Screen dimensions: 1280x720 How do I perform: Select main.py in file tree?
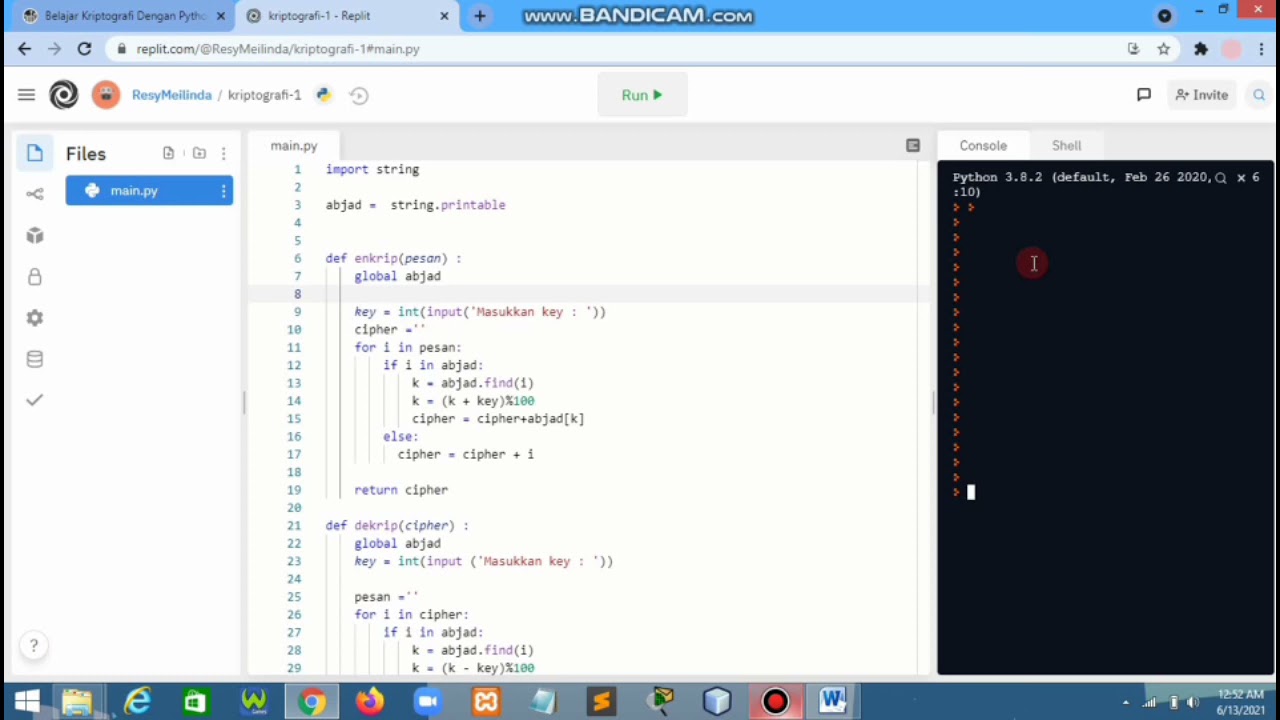[x=149, y=191]
